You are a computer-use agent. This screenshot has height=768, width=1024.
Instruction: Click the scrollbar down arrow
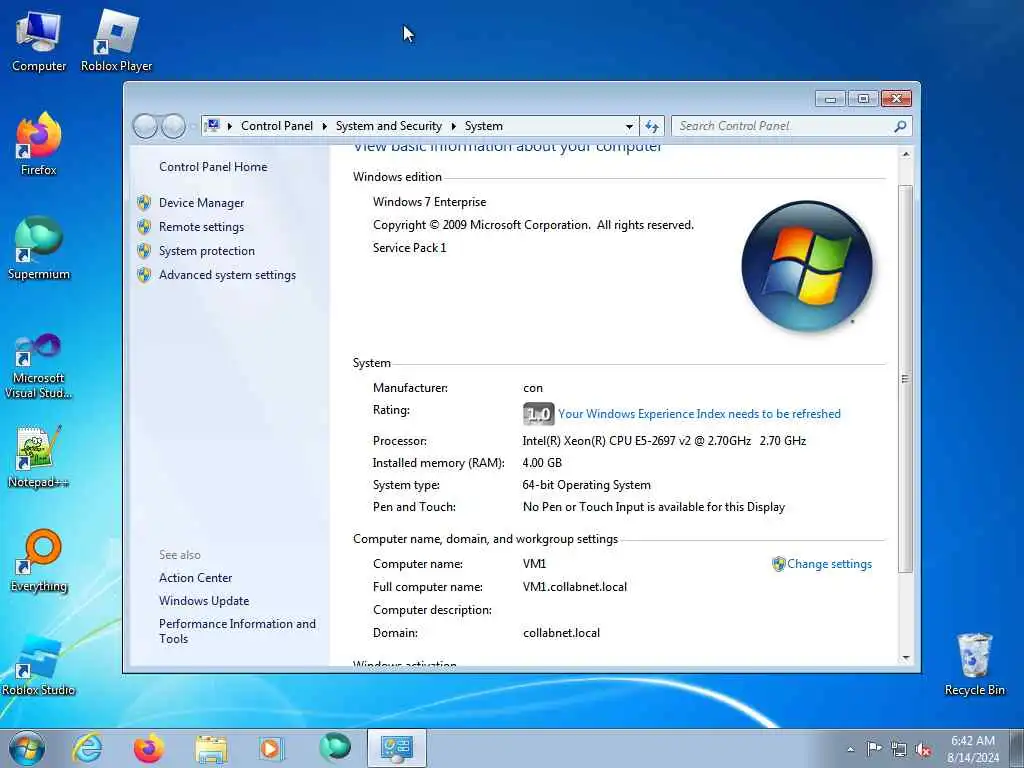(905, 658)
